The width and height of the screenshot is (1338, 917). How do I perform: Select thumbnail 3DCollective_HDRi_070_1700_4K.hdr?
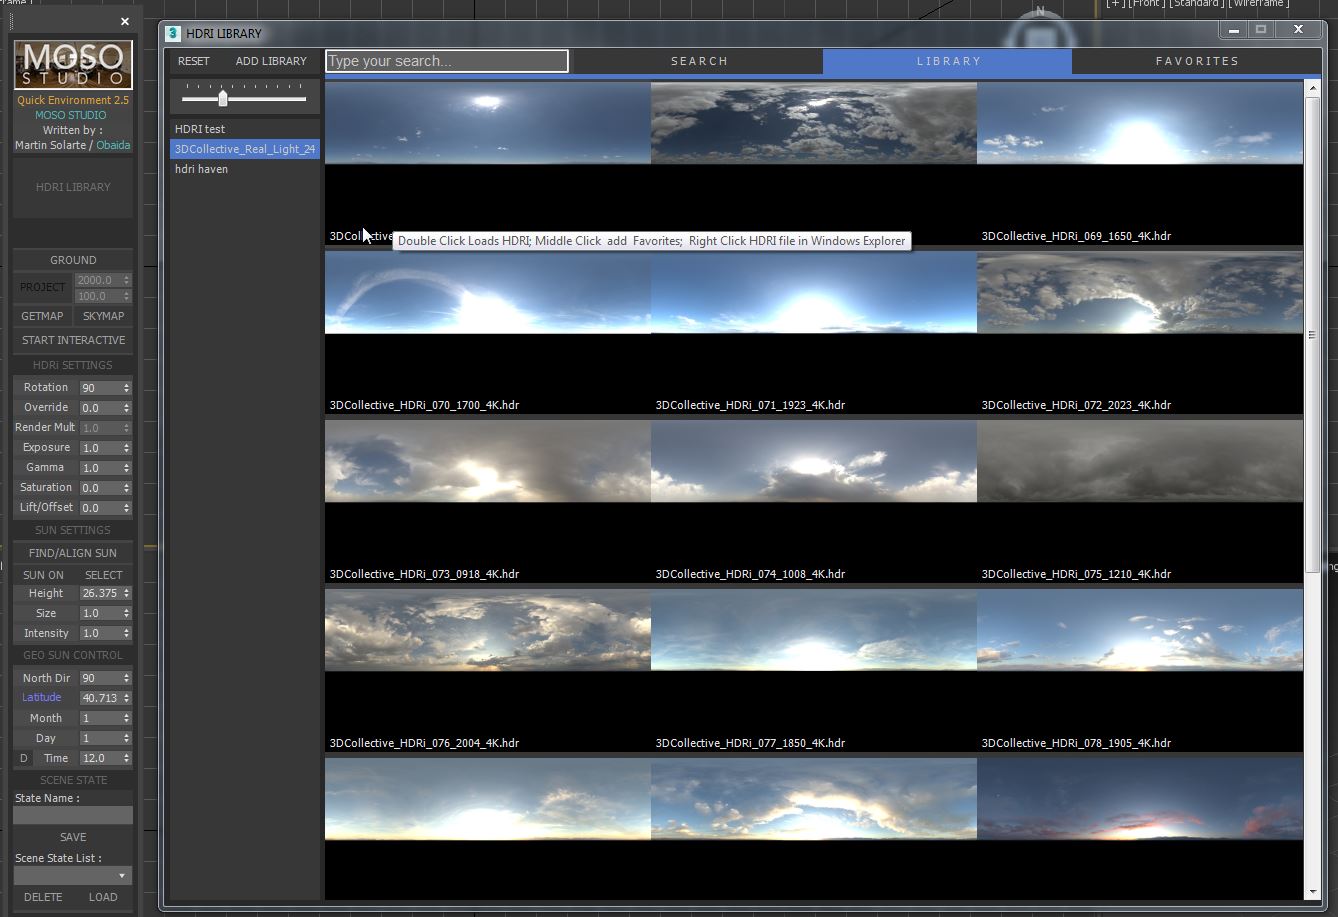[488, 332]
